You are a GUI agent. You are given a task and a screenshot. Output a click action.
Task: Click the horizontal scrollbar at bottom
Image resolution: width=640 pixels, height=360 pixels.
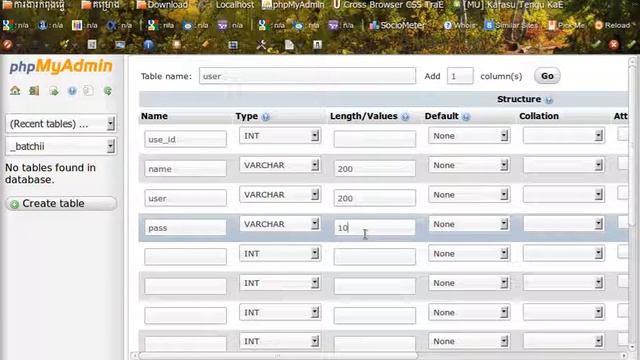(278, 356)
